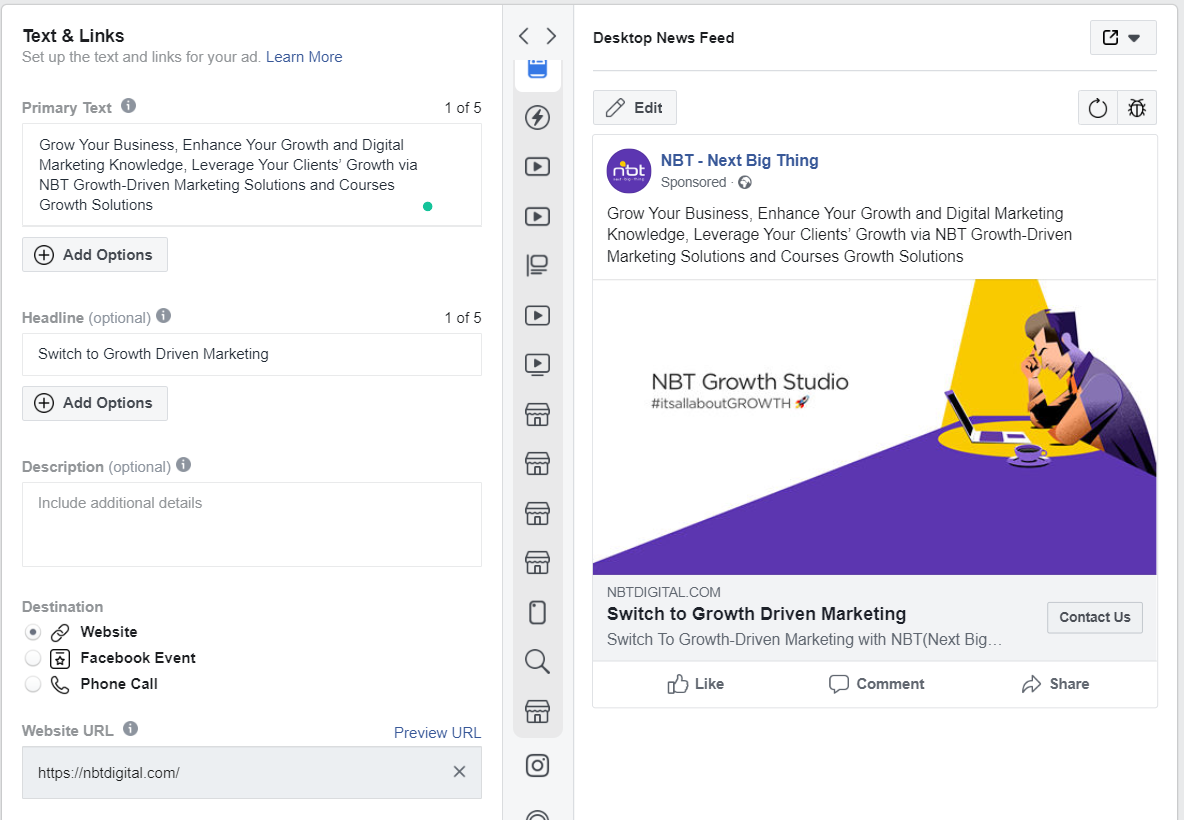Select the Facebook Event destination radio button
Image resolution: width=1184 pixels, height=820 pixels.
[x=32, y=658]
